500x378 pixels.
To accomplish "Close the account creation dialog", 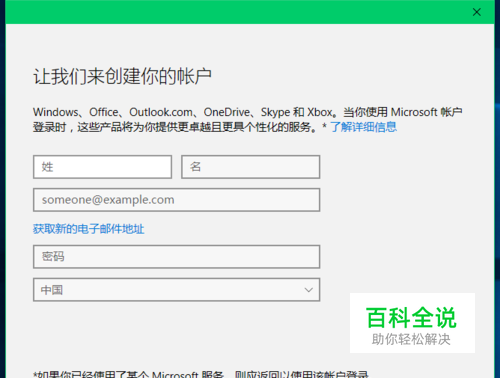I will (x=477, y=12).
